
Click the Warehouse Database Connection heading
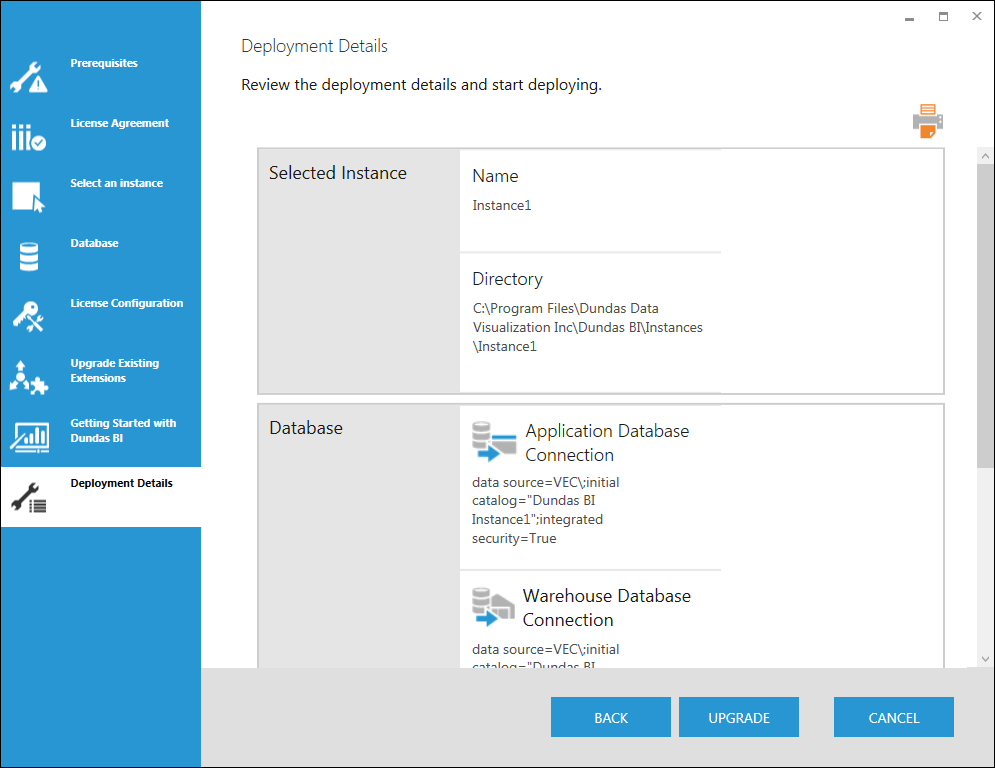click(x=607, y=607)
